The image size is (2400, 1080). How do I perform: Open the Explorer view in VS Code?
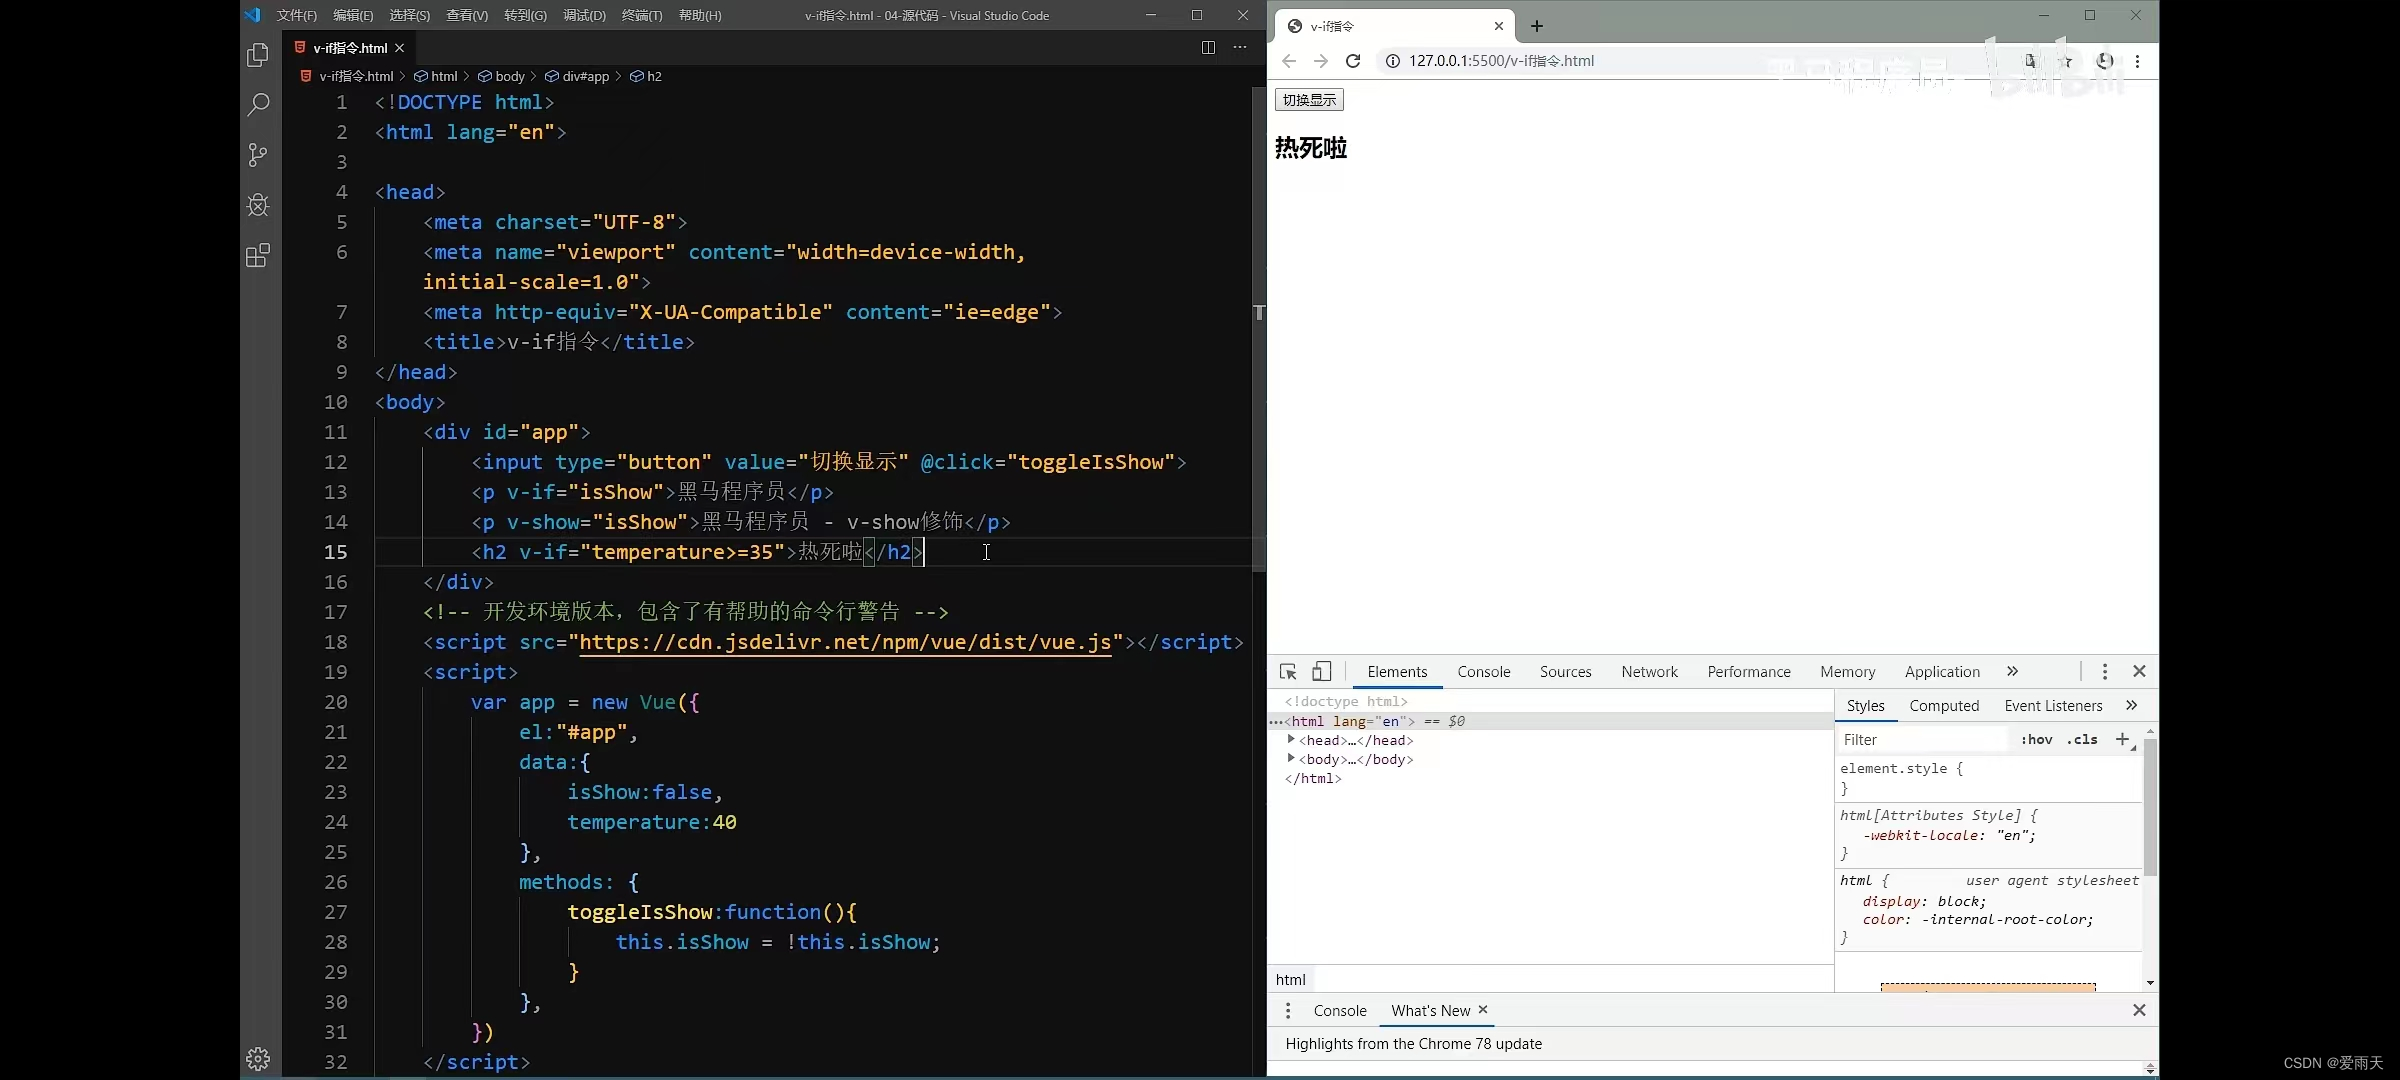(258, 55)
